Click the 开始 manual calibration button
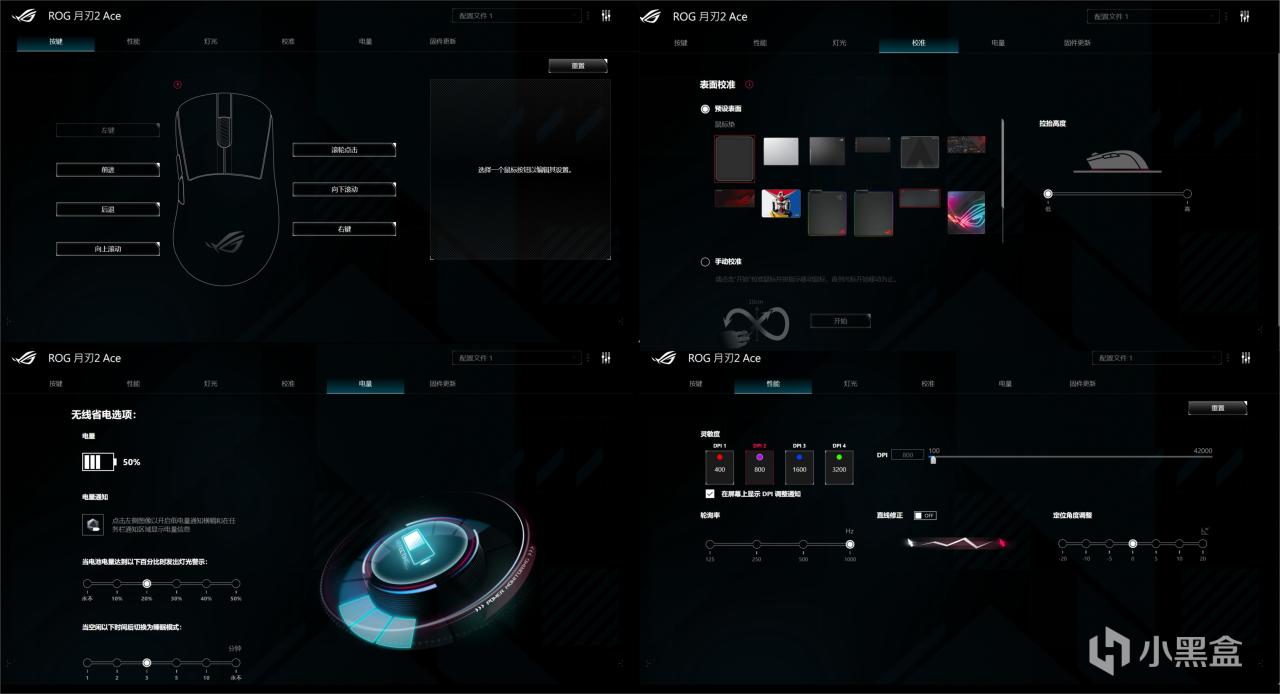The image size is (1280, 694). coord(840,321)
